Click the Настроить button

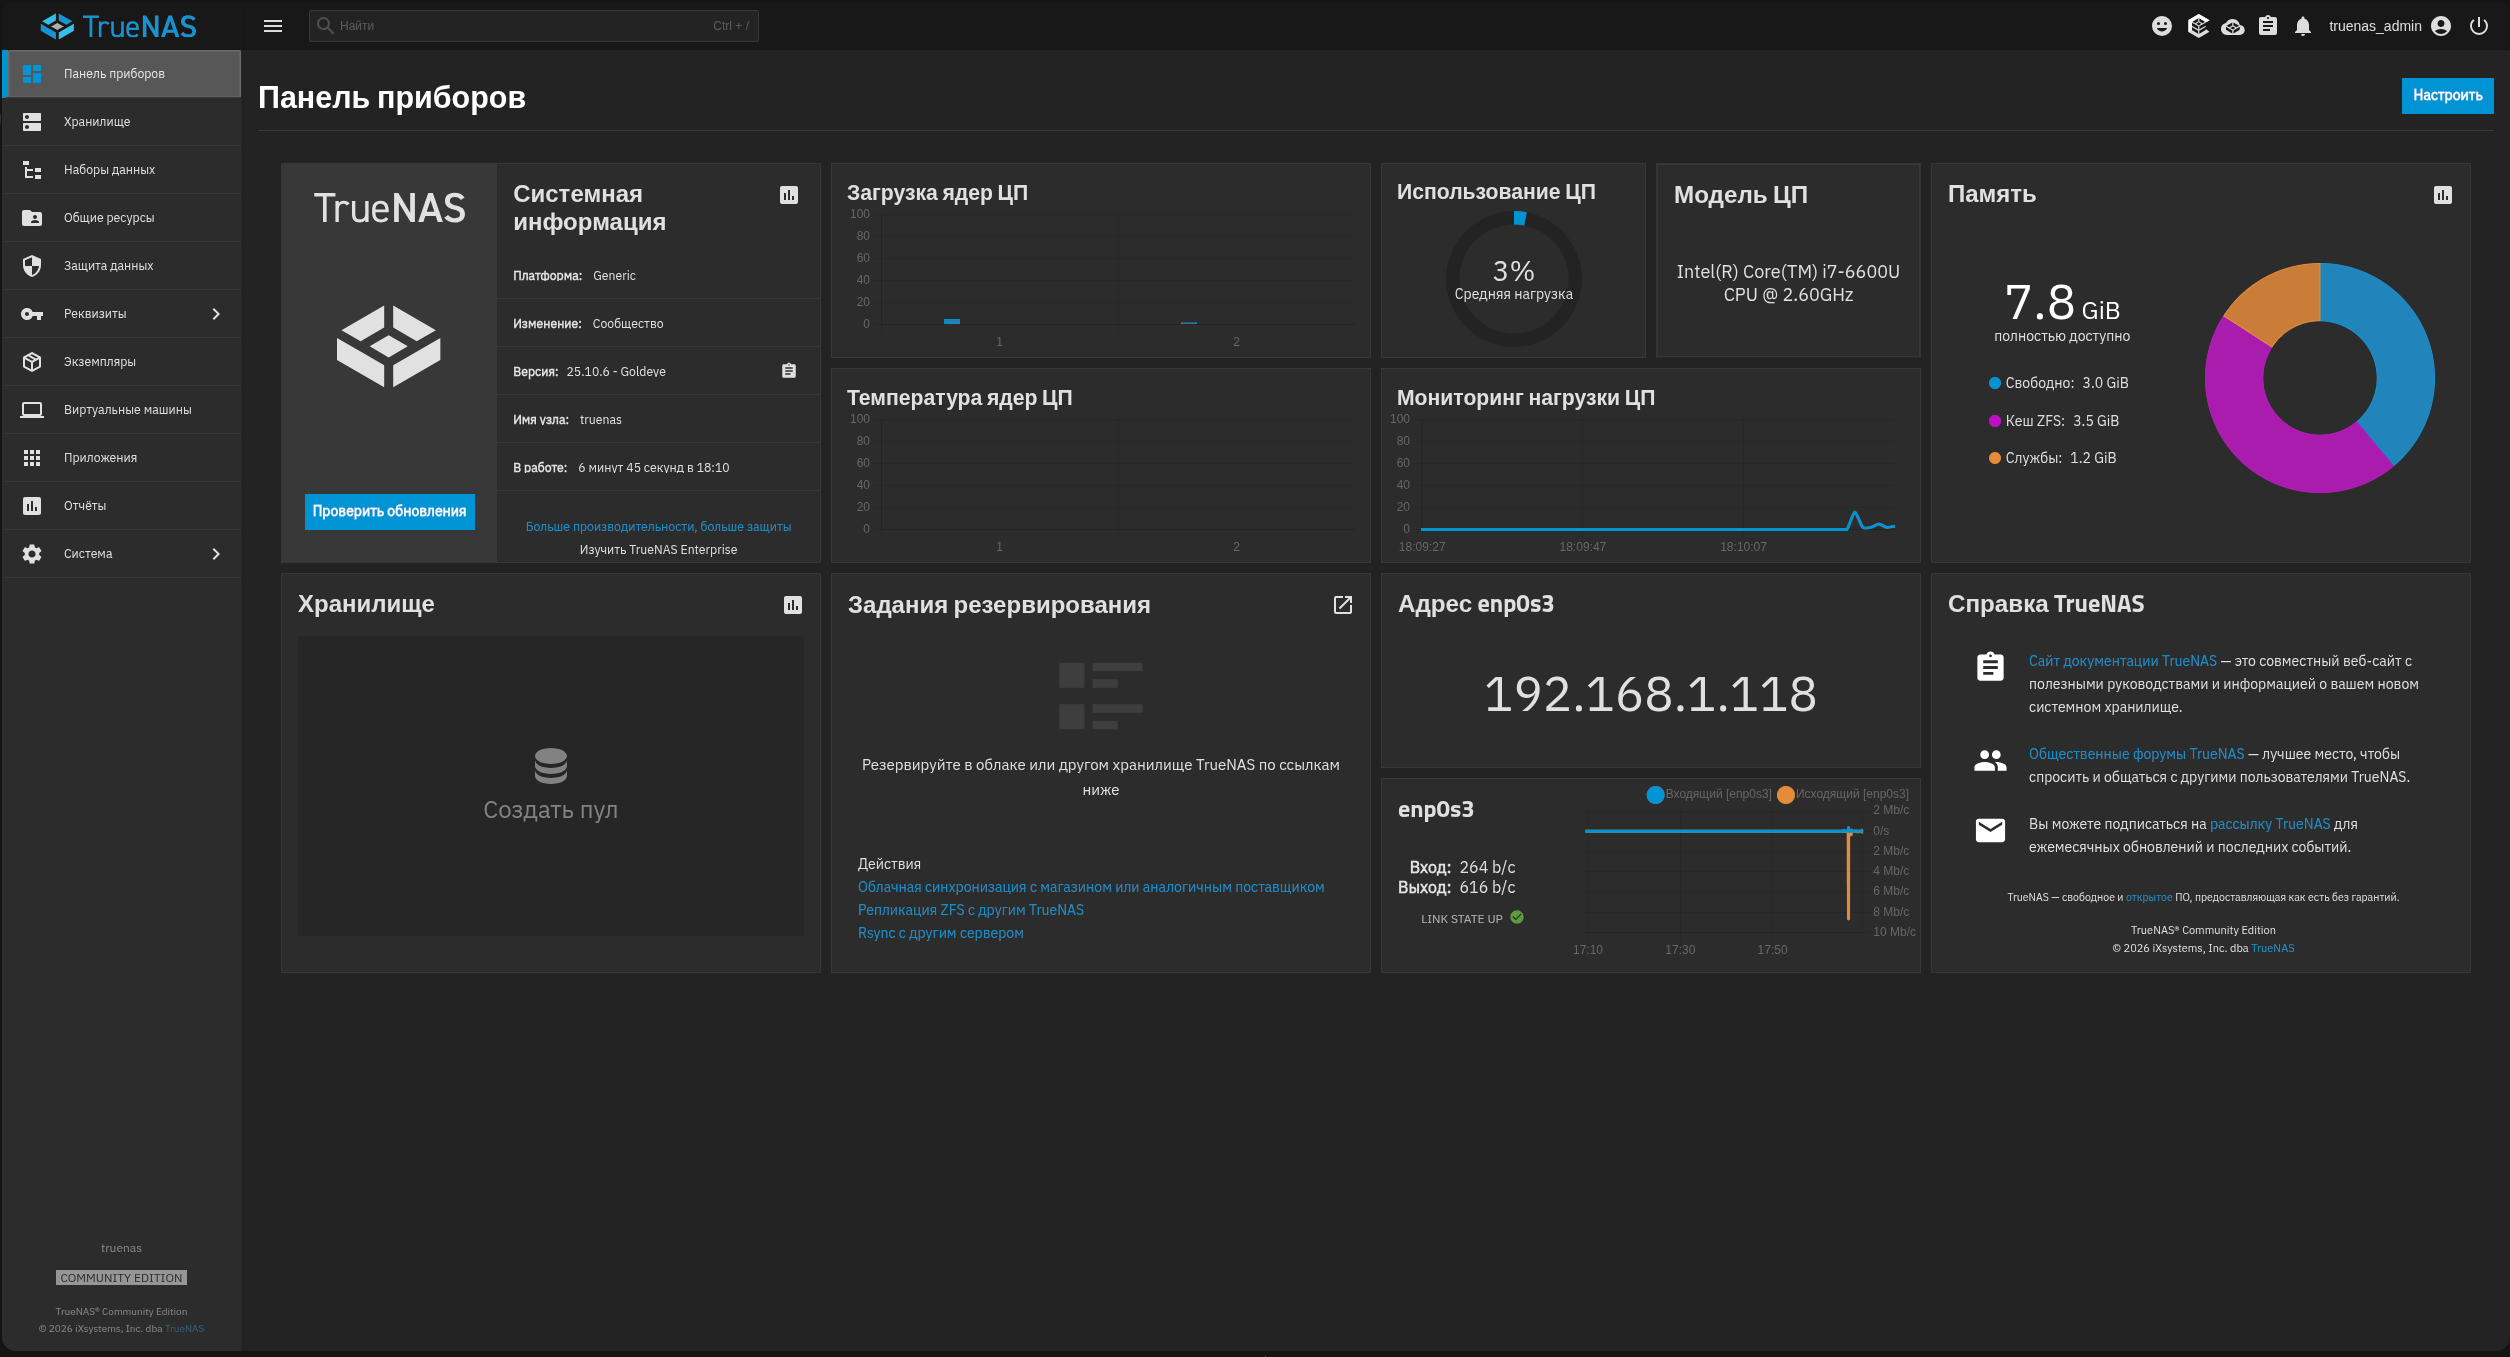[2447, 95]
